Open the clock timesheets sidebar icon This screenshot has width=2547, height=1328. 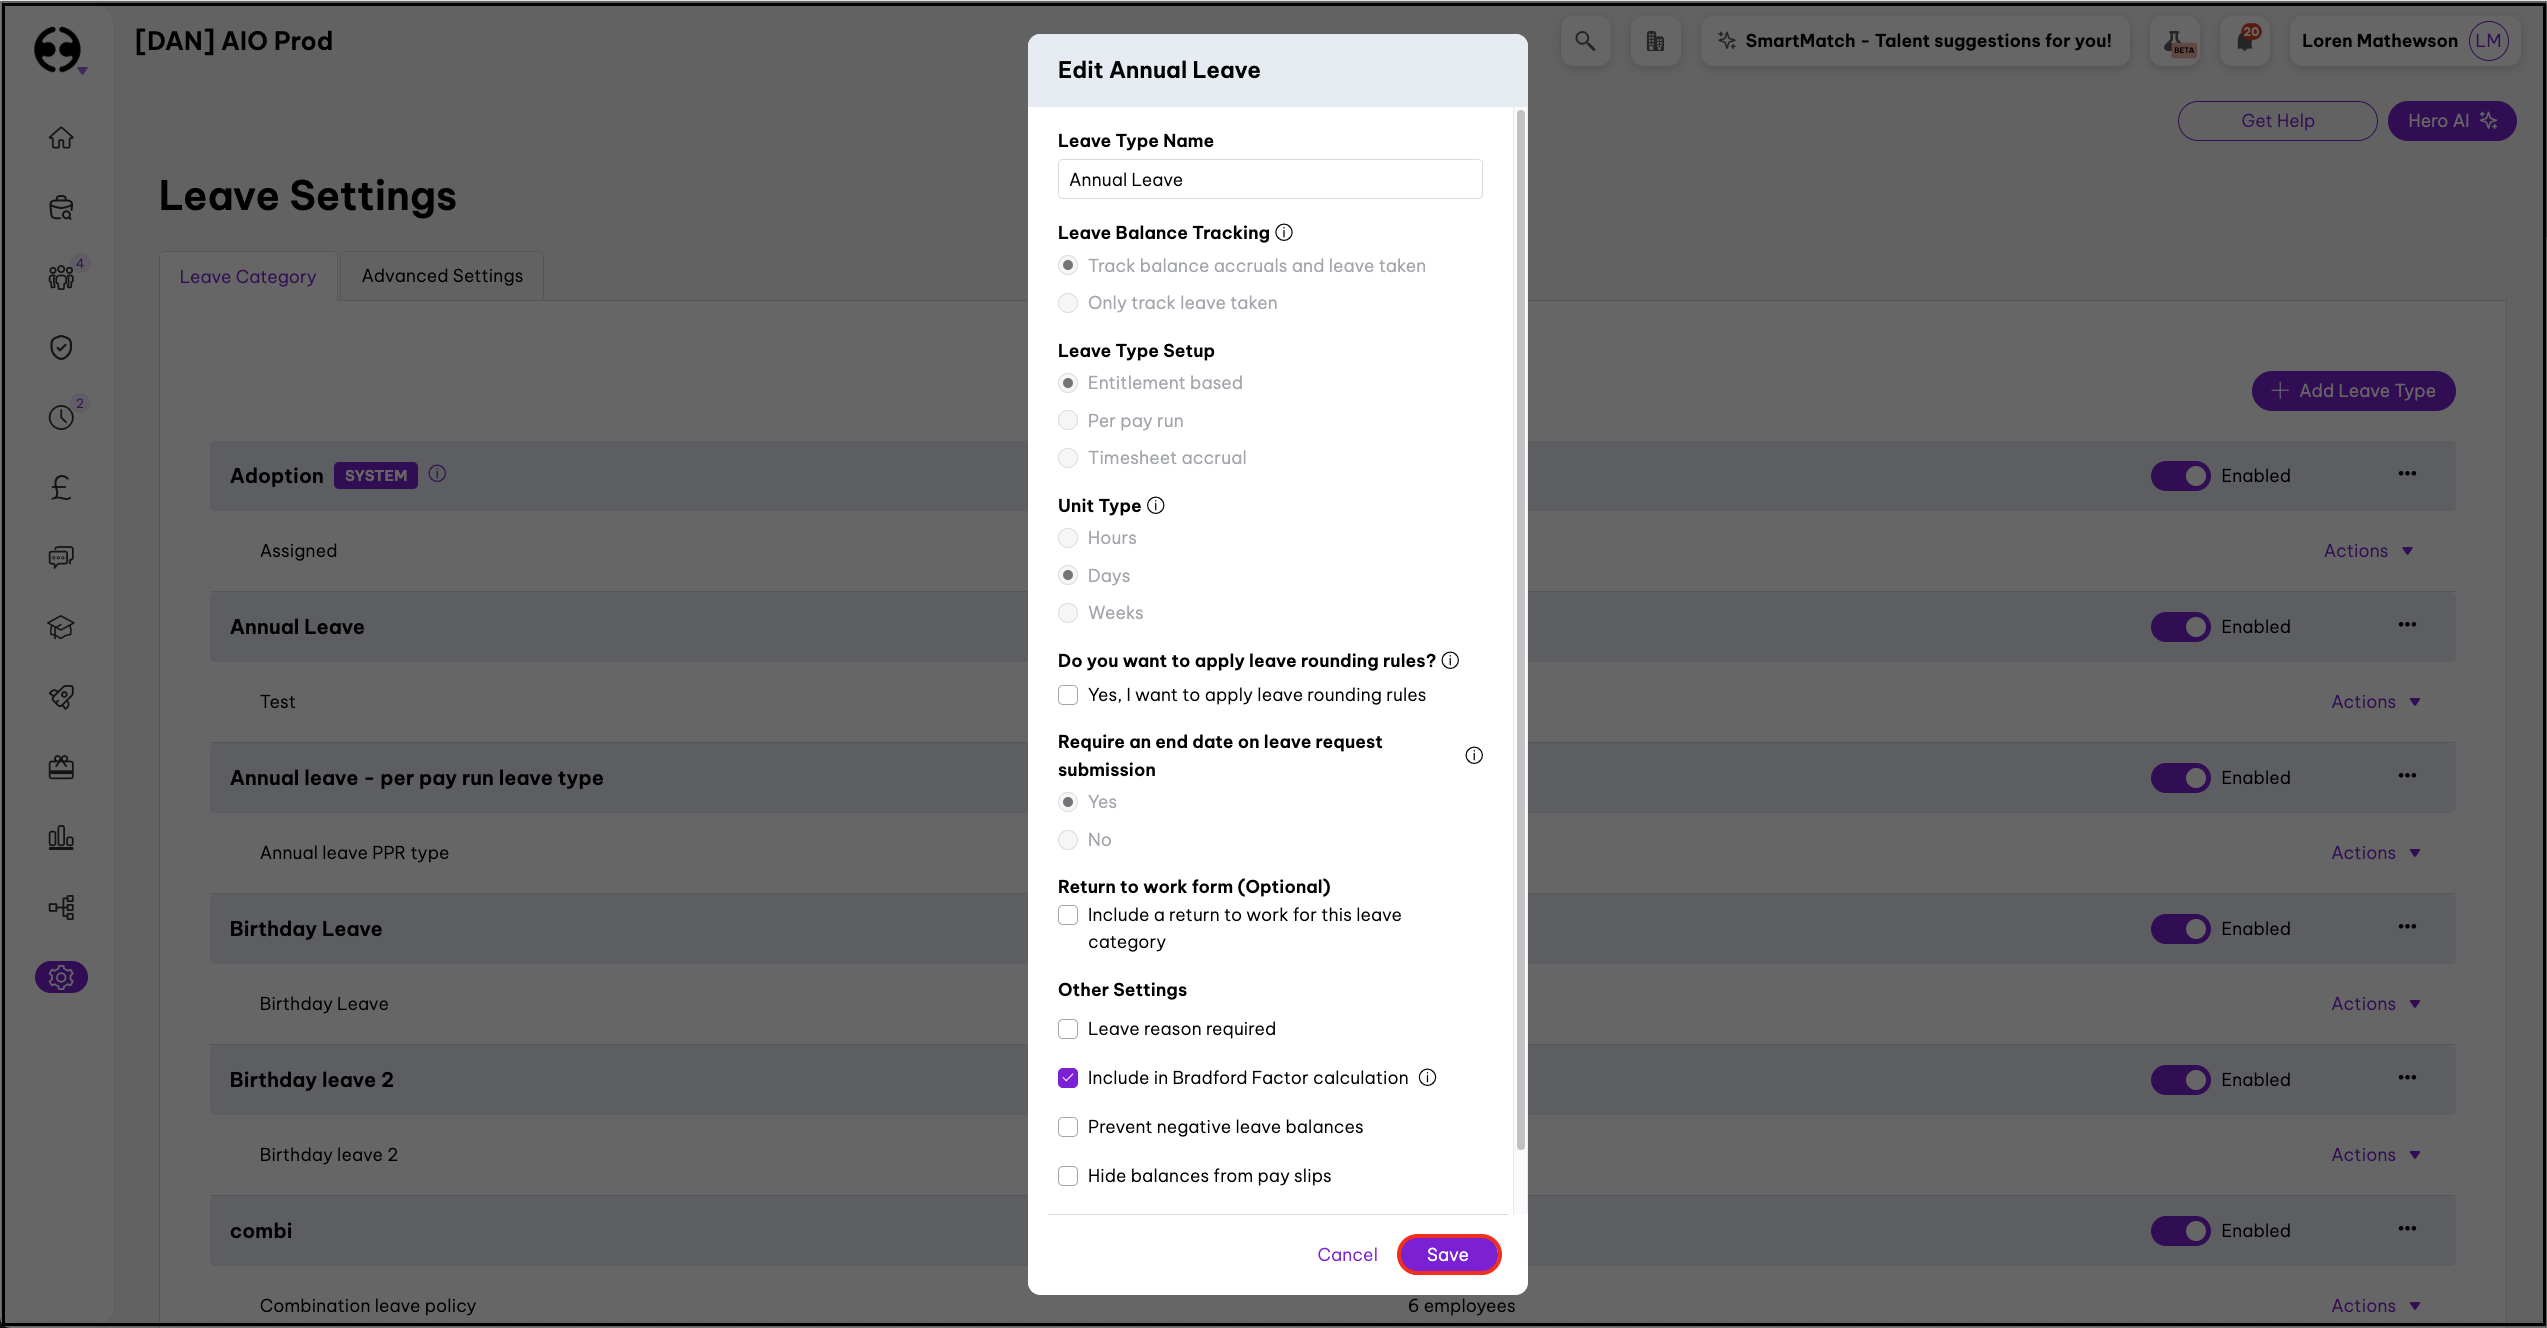(x=61, y=417)
